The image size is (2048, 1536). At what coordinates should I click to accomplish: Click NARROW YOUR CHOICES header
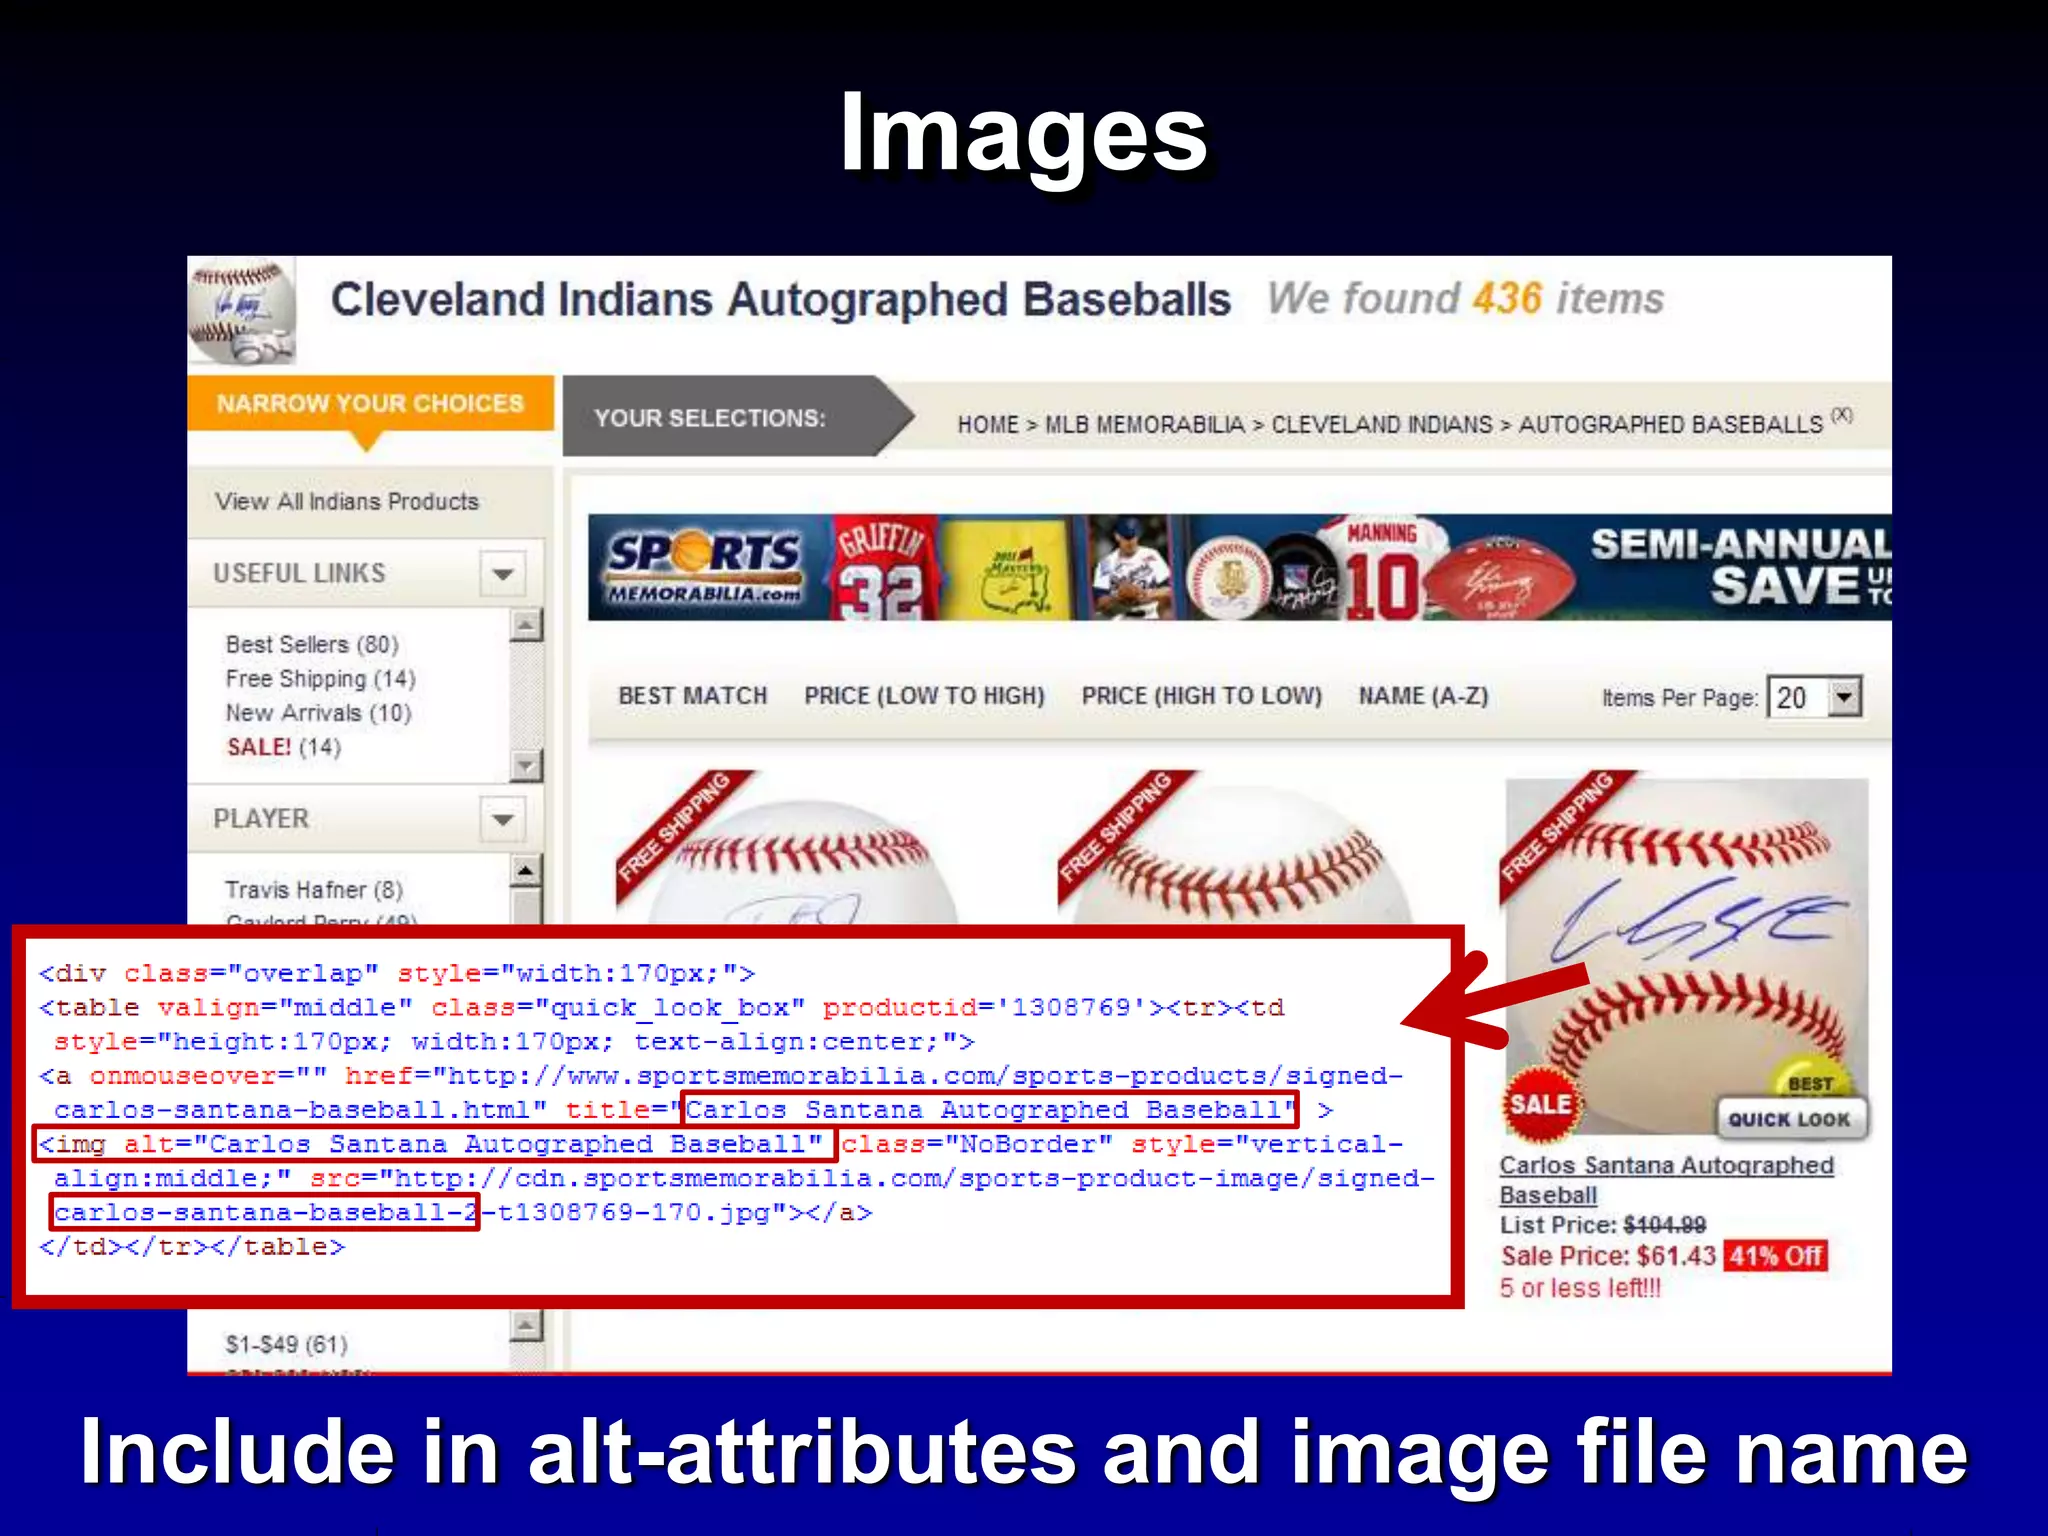370,403
